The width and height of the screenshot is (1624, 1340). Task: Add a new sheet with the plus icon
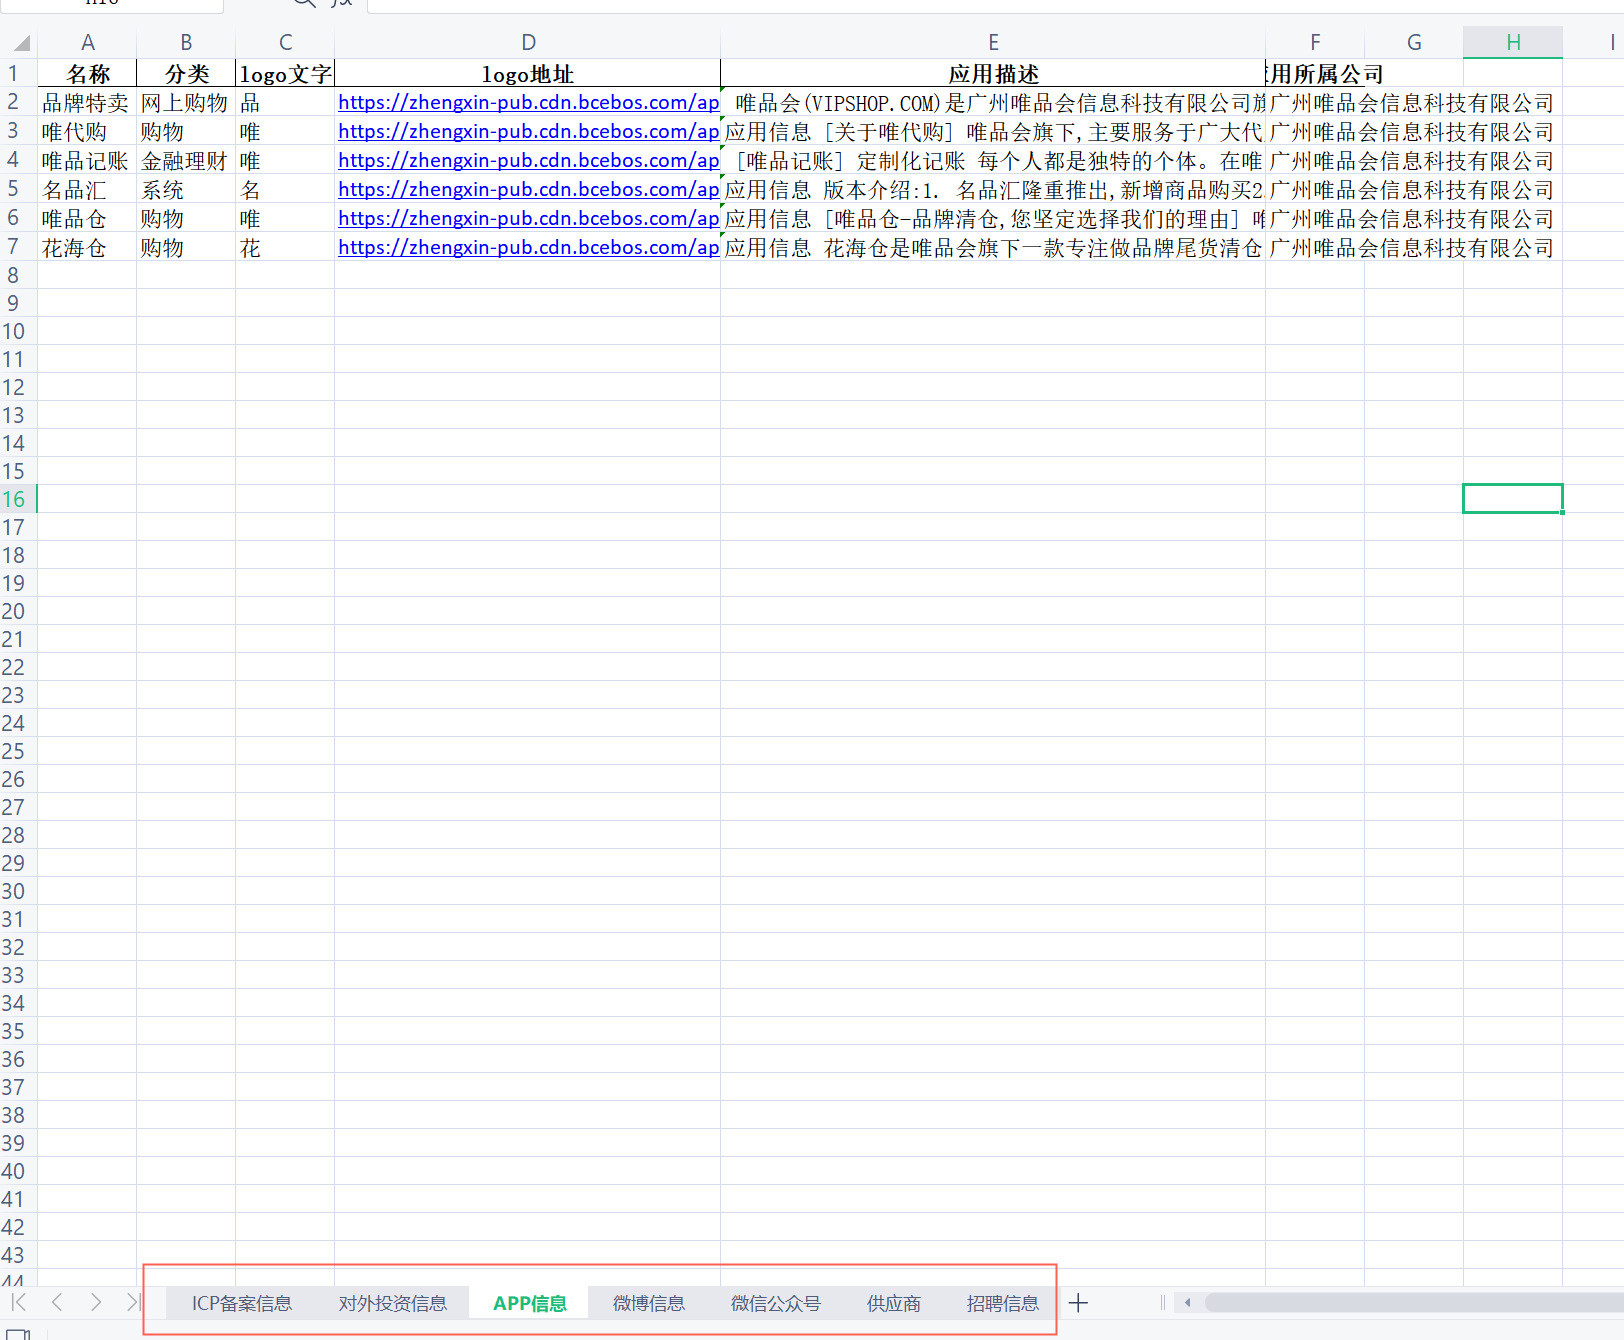[1078, 1303]
